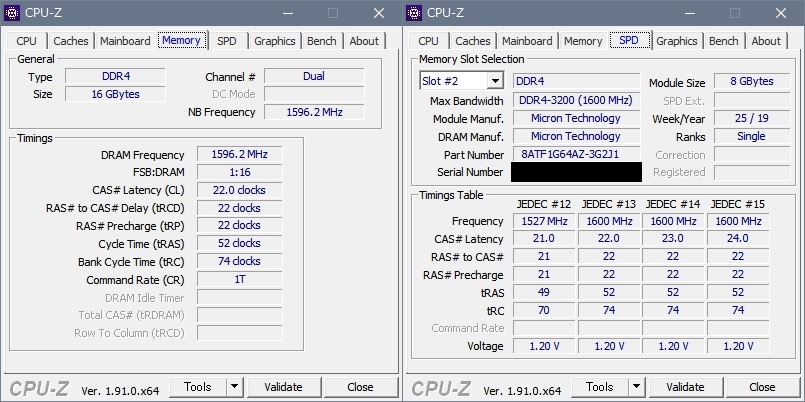Open Graphics tab in right window
This screenshot has width=805, height=402.
pyautogui.click(x=677, y=41)
